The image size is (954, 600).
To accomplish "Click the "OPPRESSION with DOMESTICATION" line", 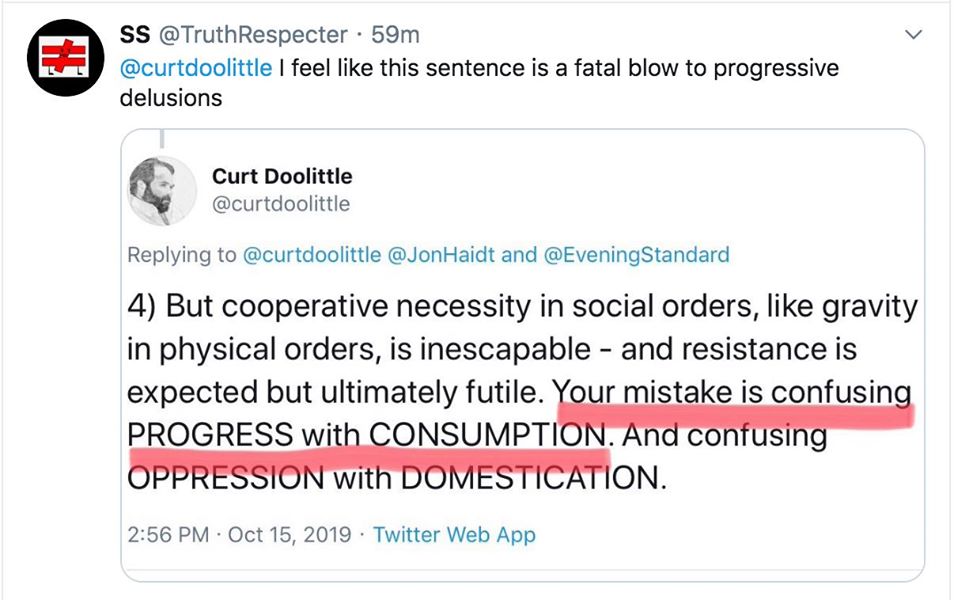I will click(x=395, y=477).
